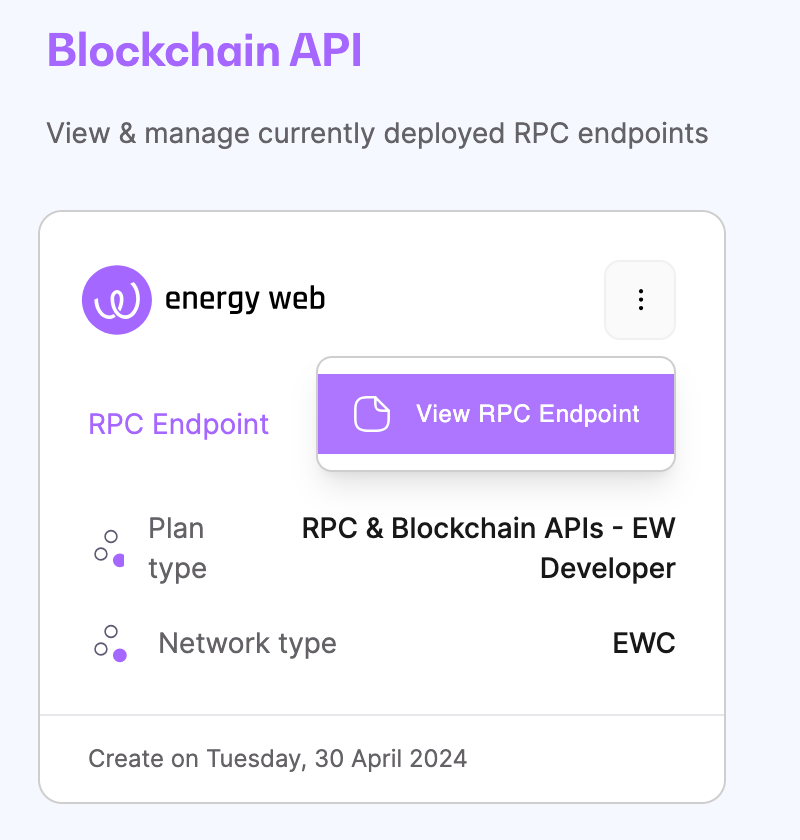This screenshot has width=800, height=840.
Task: Click the "Create on" text in the card footer
Action: point(143,758)
